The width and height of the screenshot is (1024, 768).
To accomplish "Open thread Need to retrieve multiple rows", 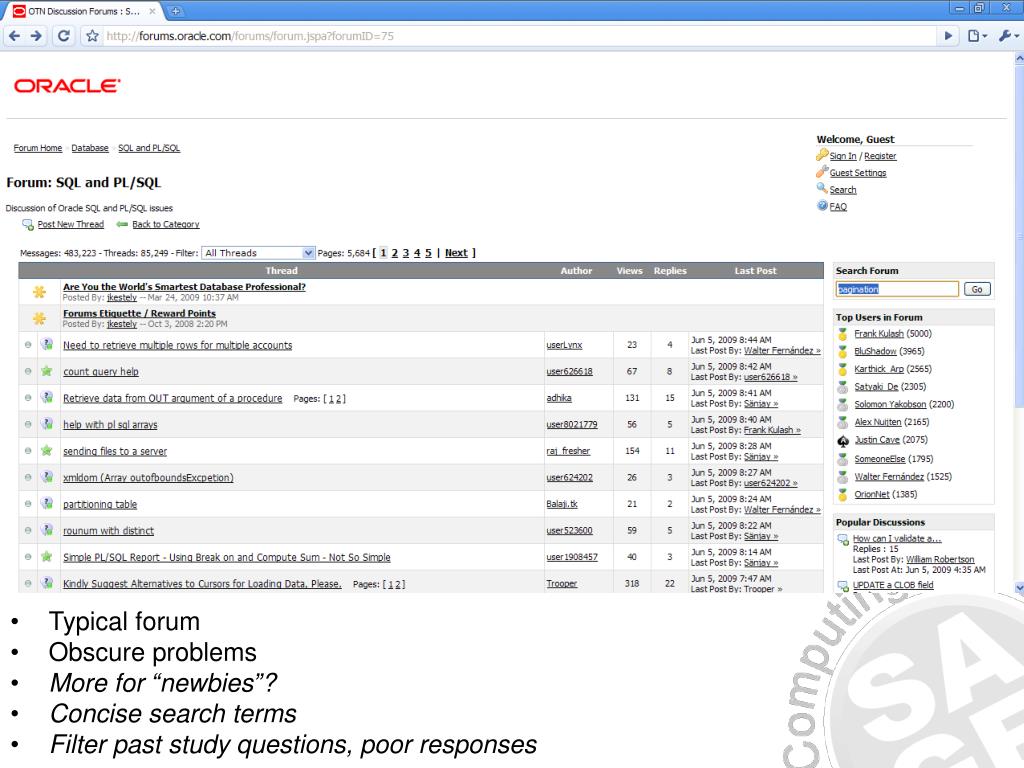I will tap(178, 345).
